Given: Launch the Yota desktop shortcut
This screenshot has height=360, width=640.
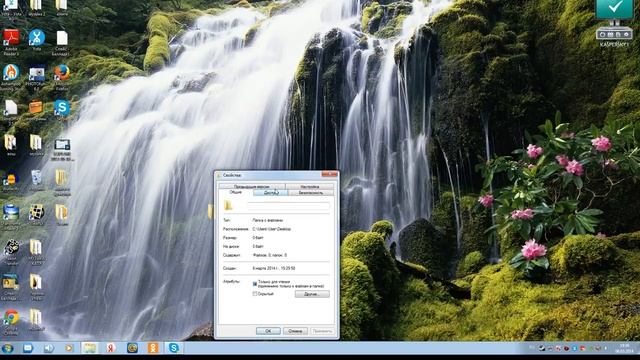Looking at the screenshot, I should pos(37,38).
